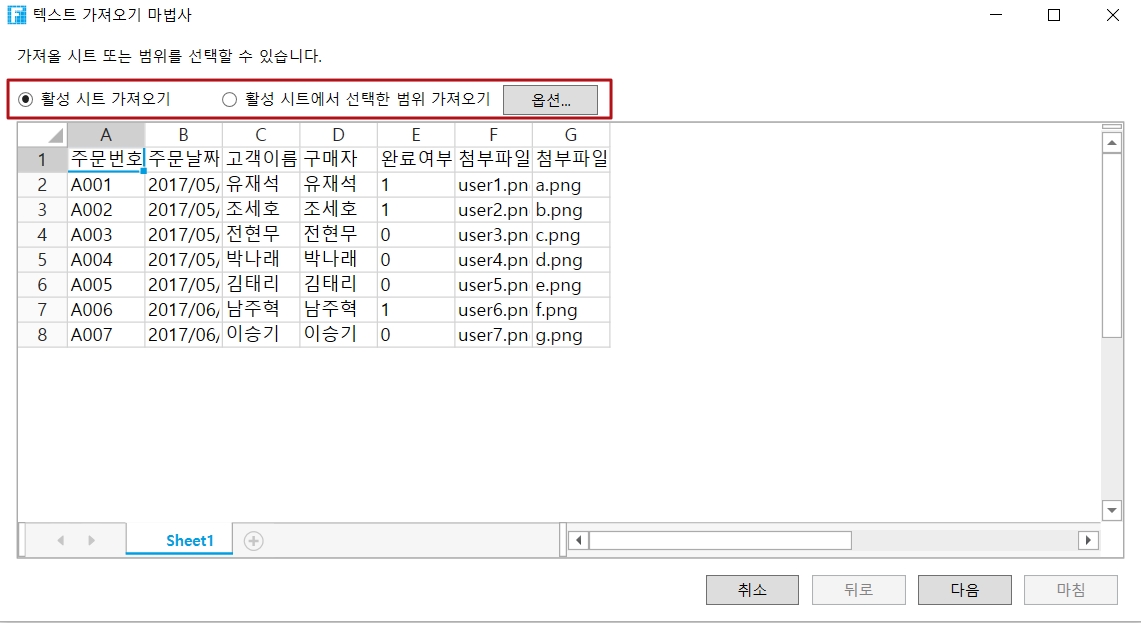Select the 활성 시트 가져오기 radio button

(x=26, y=99)
